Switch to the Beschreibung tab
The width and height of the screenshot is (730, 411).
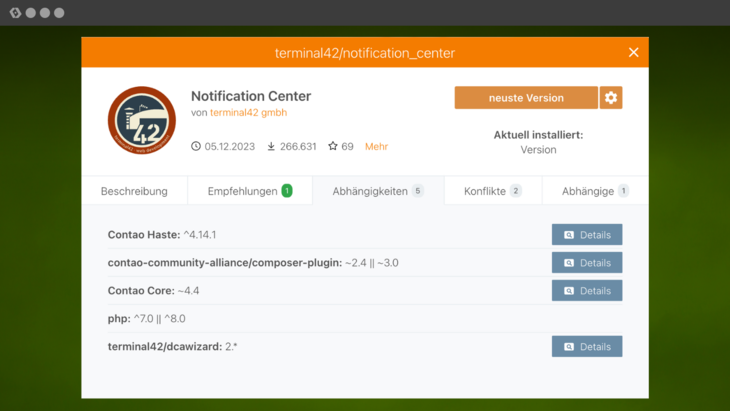[134, 191]
